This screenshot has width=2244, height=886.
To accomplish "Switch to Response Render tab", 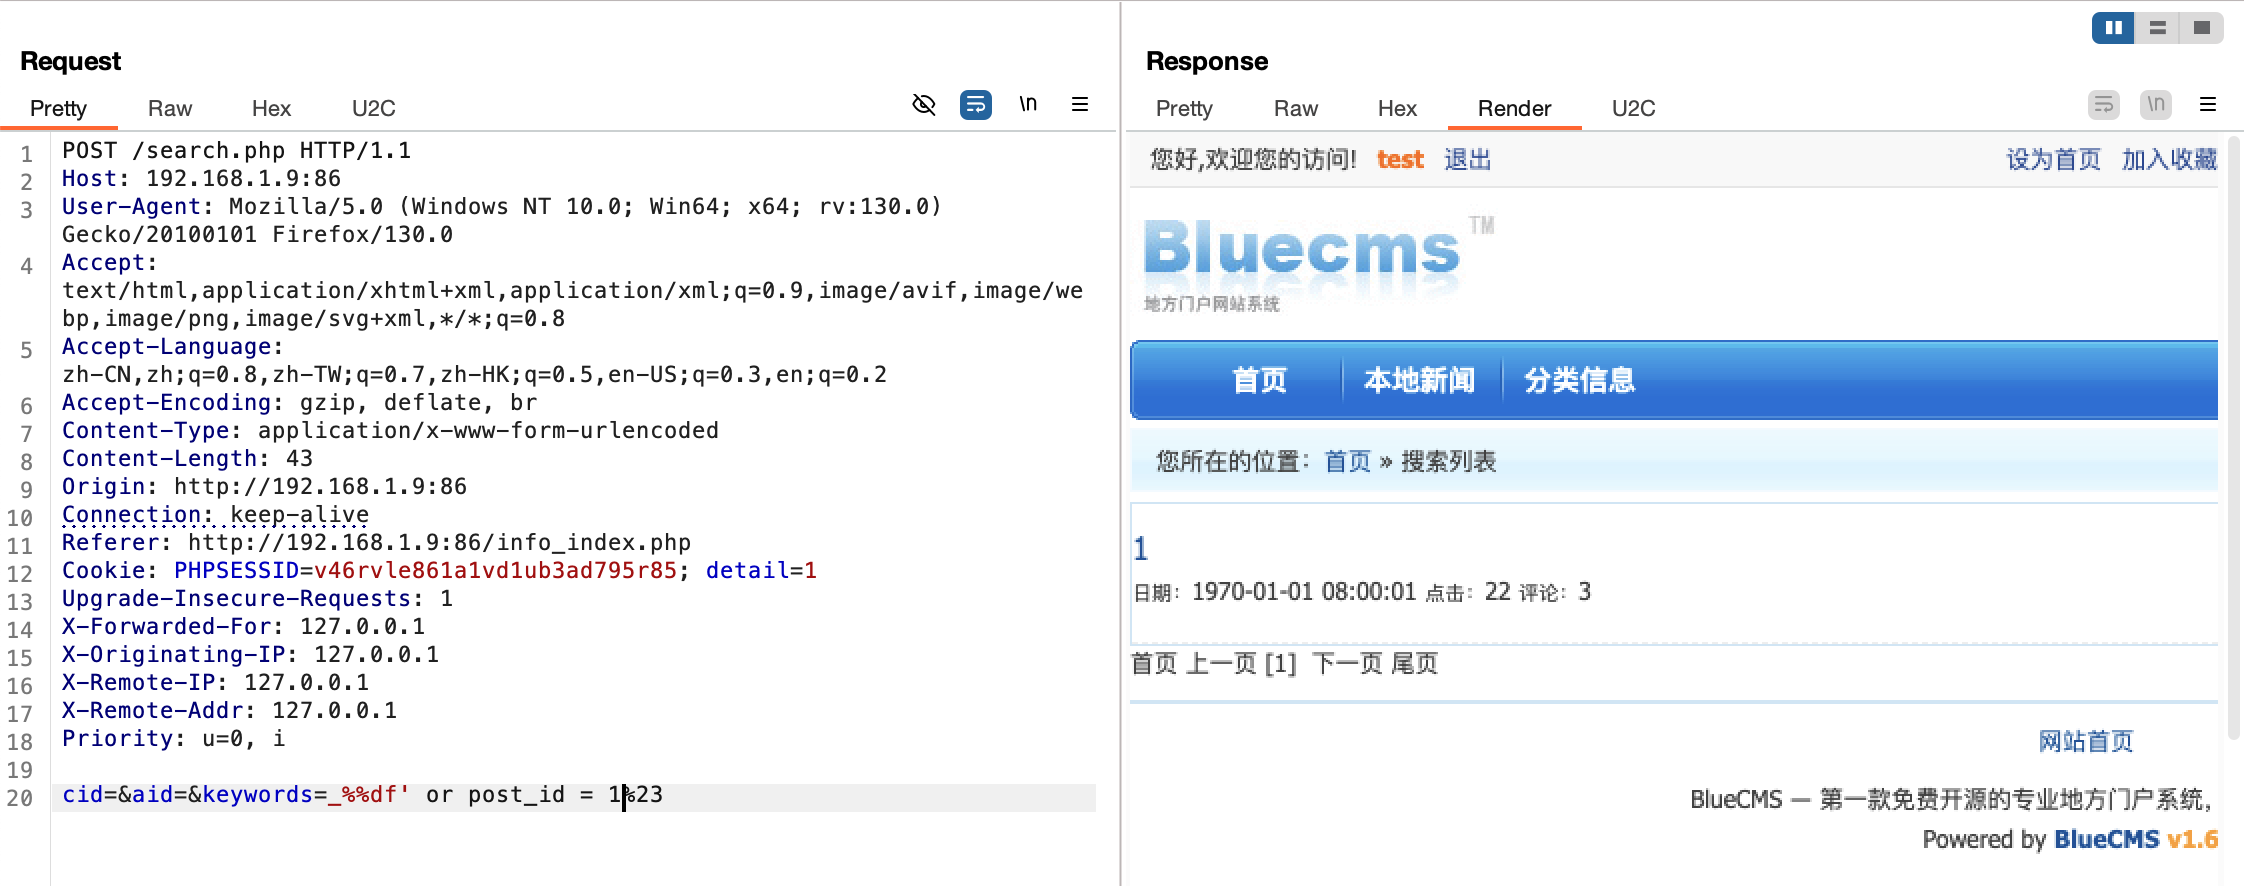I will point(1515,108).
